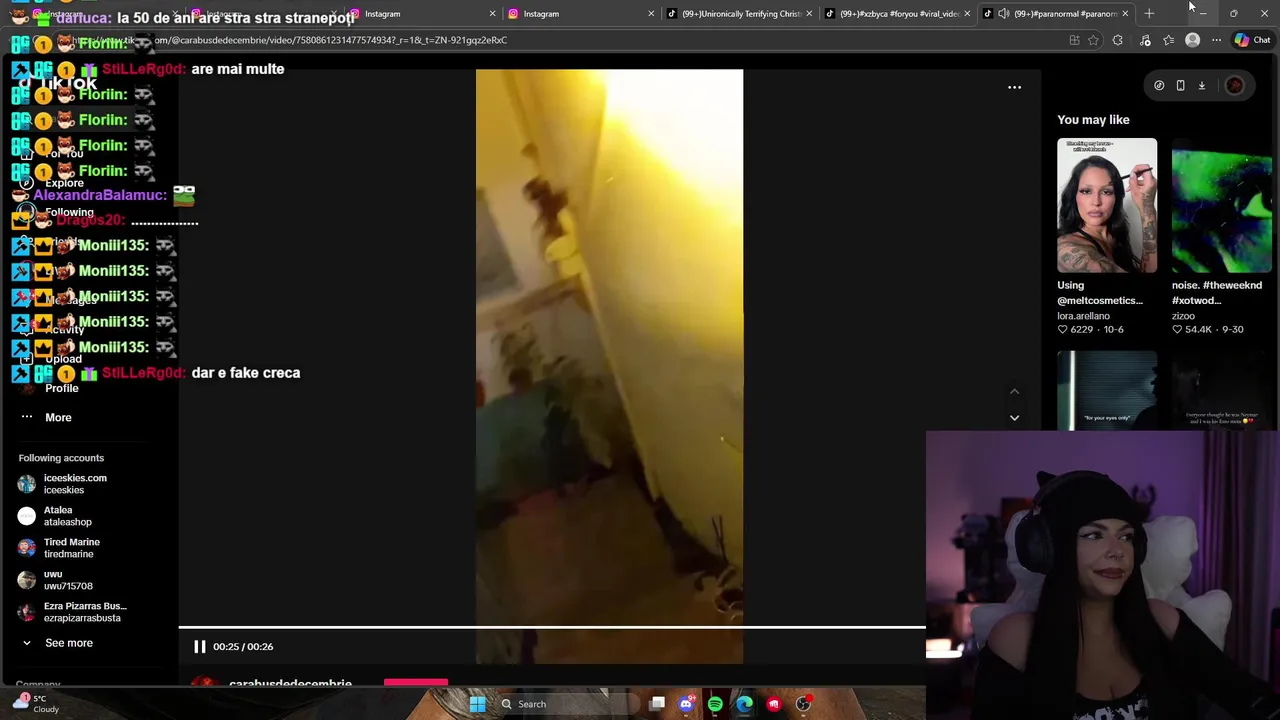Expand See more following accounts
Viewport: 1280px width, 720px height.
coord(68,643)
